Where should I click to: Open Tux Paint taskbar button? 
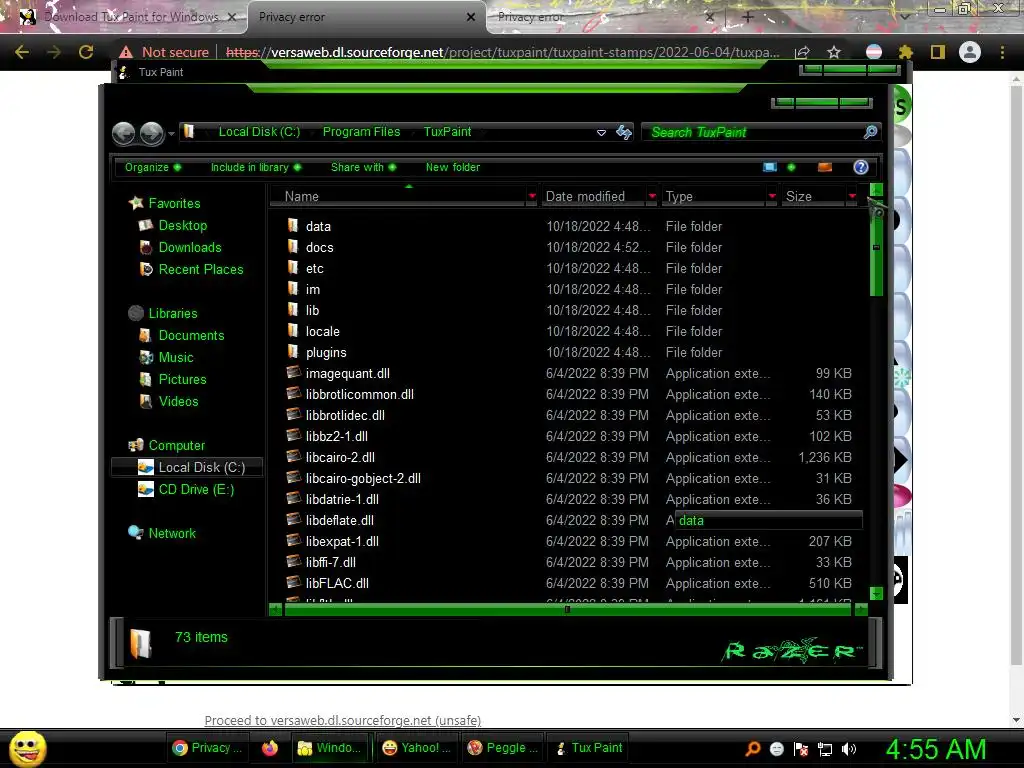[x=589, y=748]
